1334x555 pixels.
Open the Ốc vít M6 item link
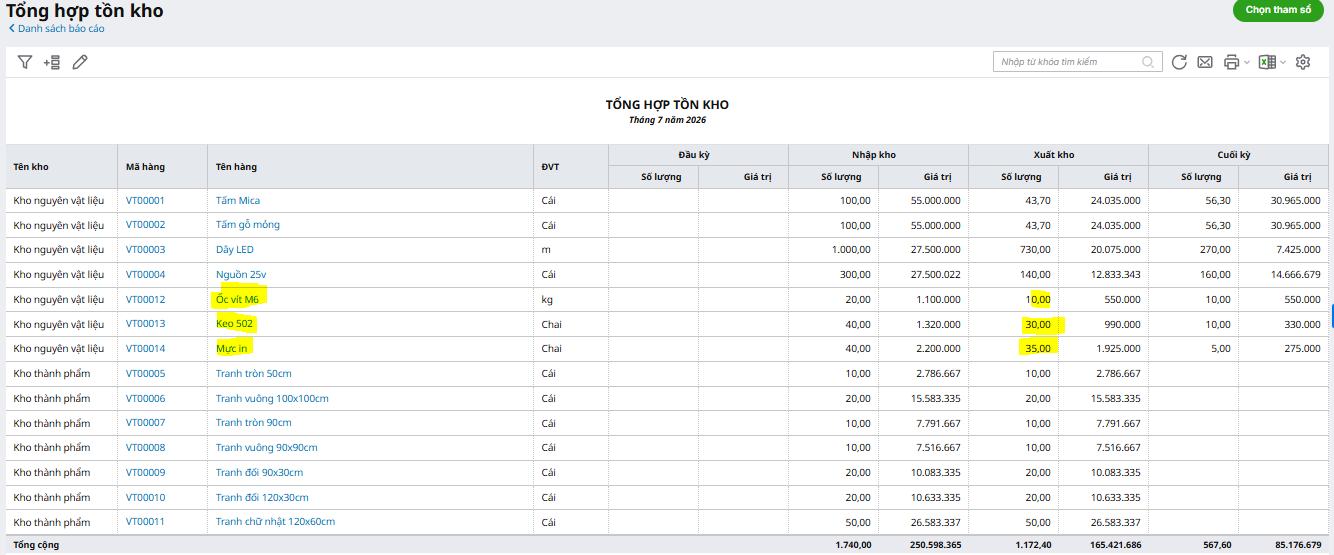(x=238, y=299)
